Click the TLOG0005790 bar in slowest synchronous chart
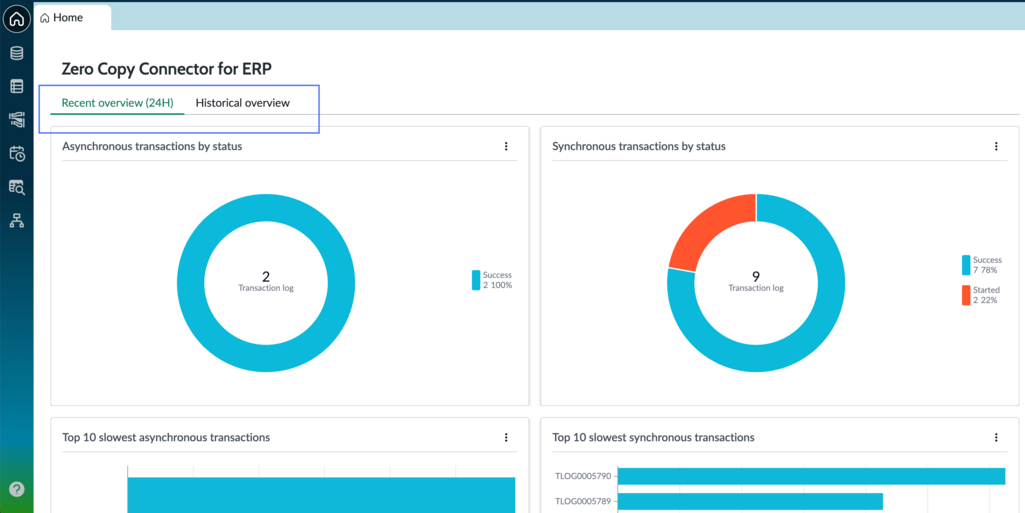Viewport: 1025px width, 513px height. [x=811, y=476]
